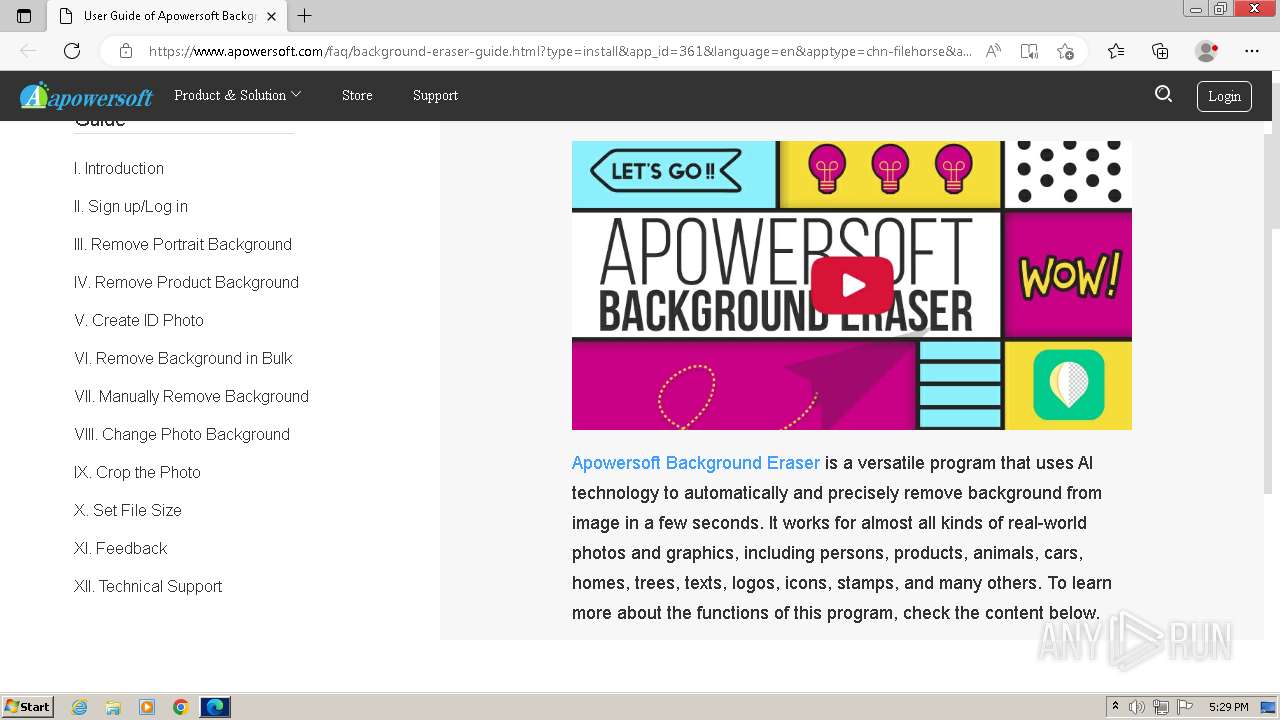Select Microsoft Edge taskbar button

215,707
